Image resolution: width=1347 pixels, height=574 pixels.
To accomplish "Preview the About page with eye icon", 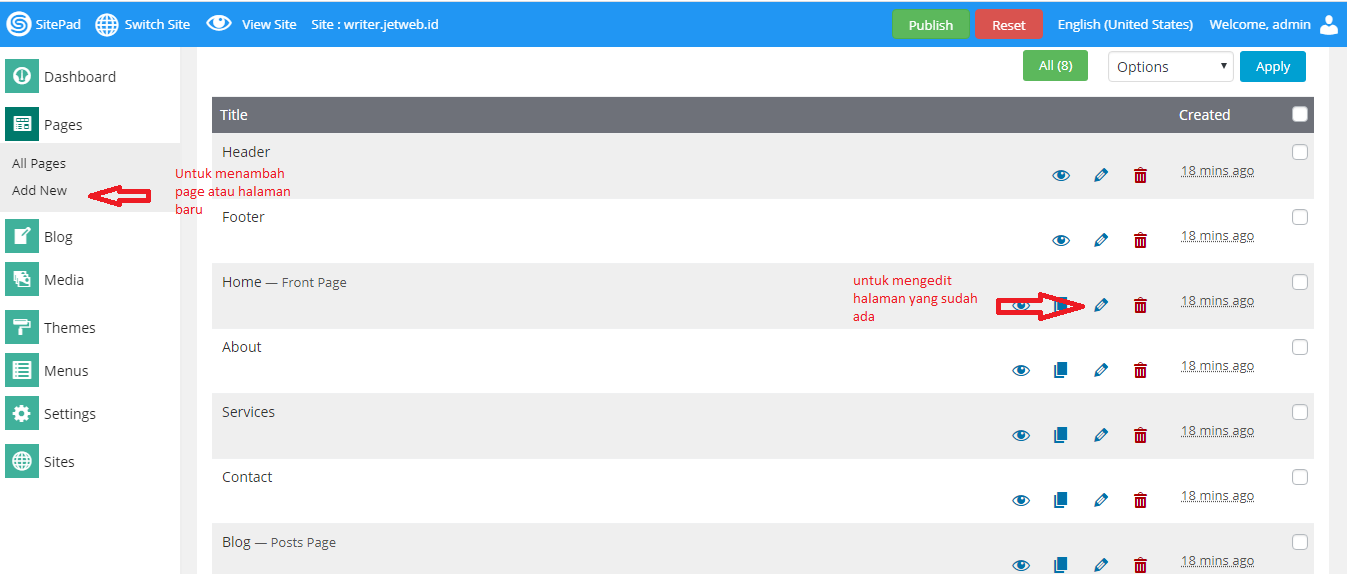I will (1021, 370).
